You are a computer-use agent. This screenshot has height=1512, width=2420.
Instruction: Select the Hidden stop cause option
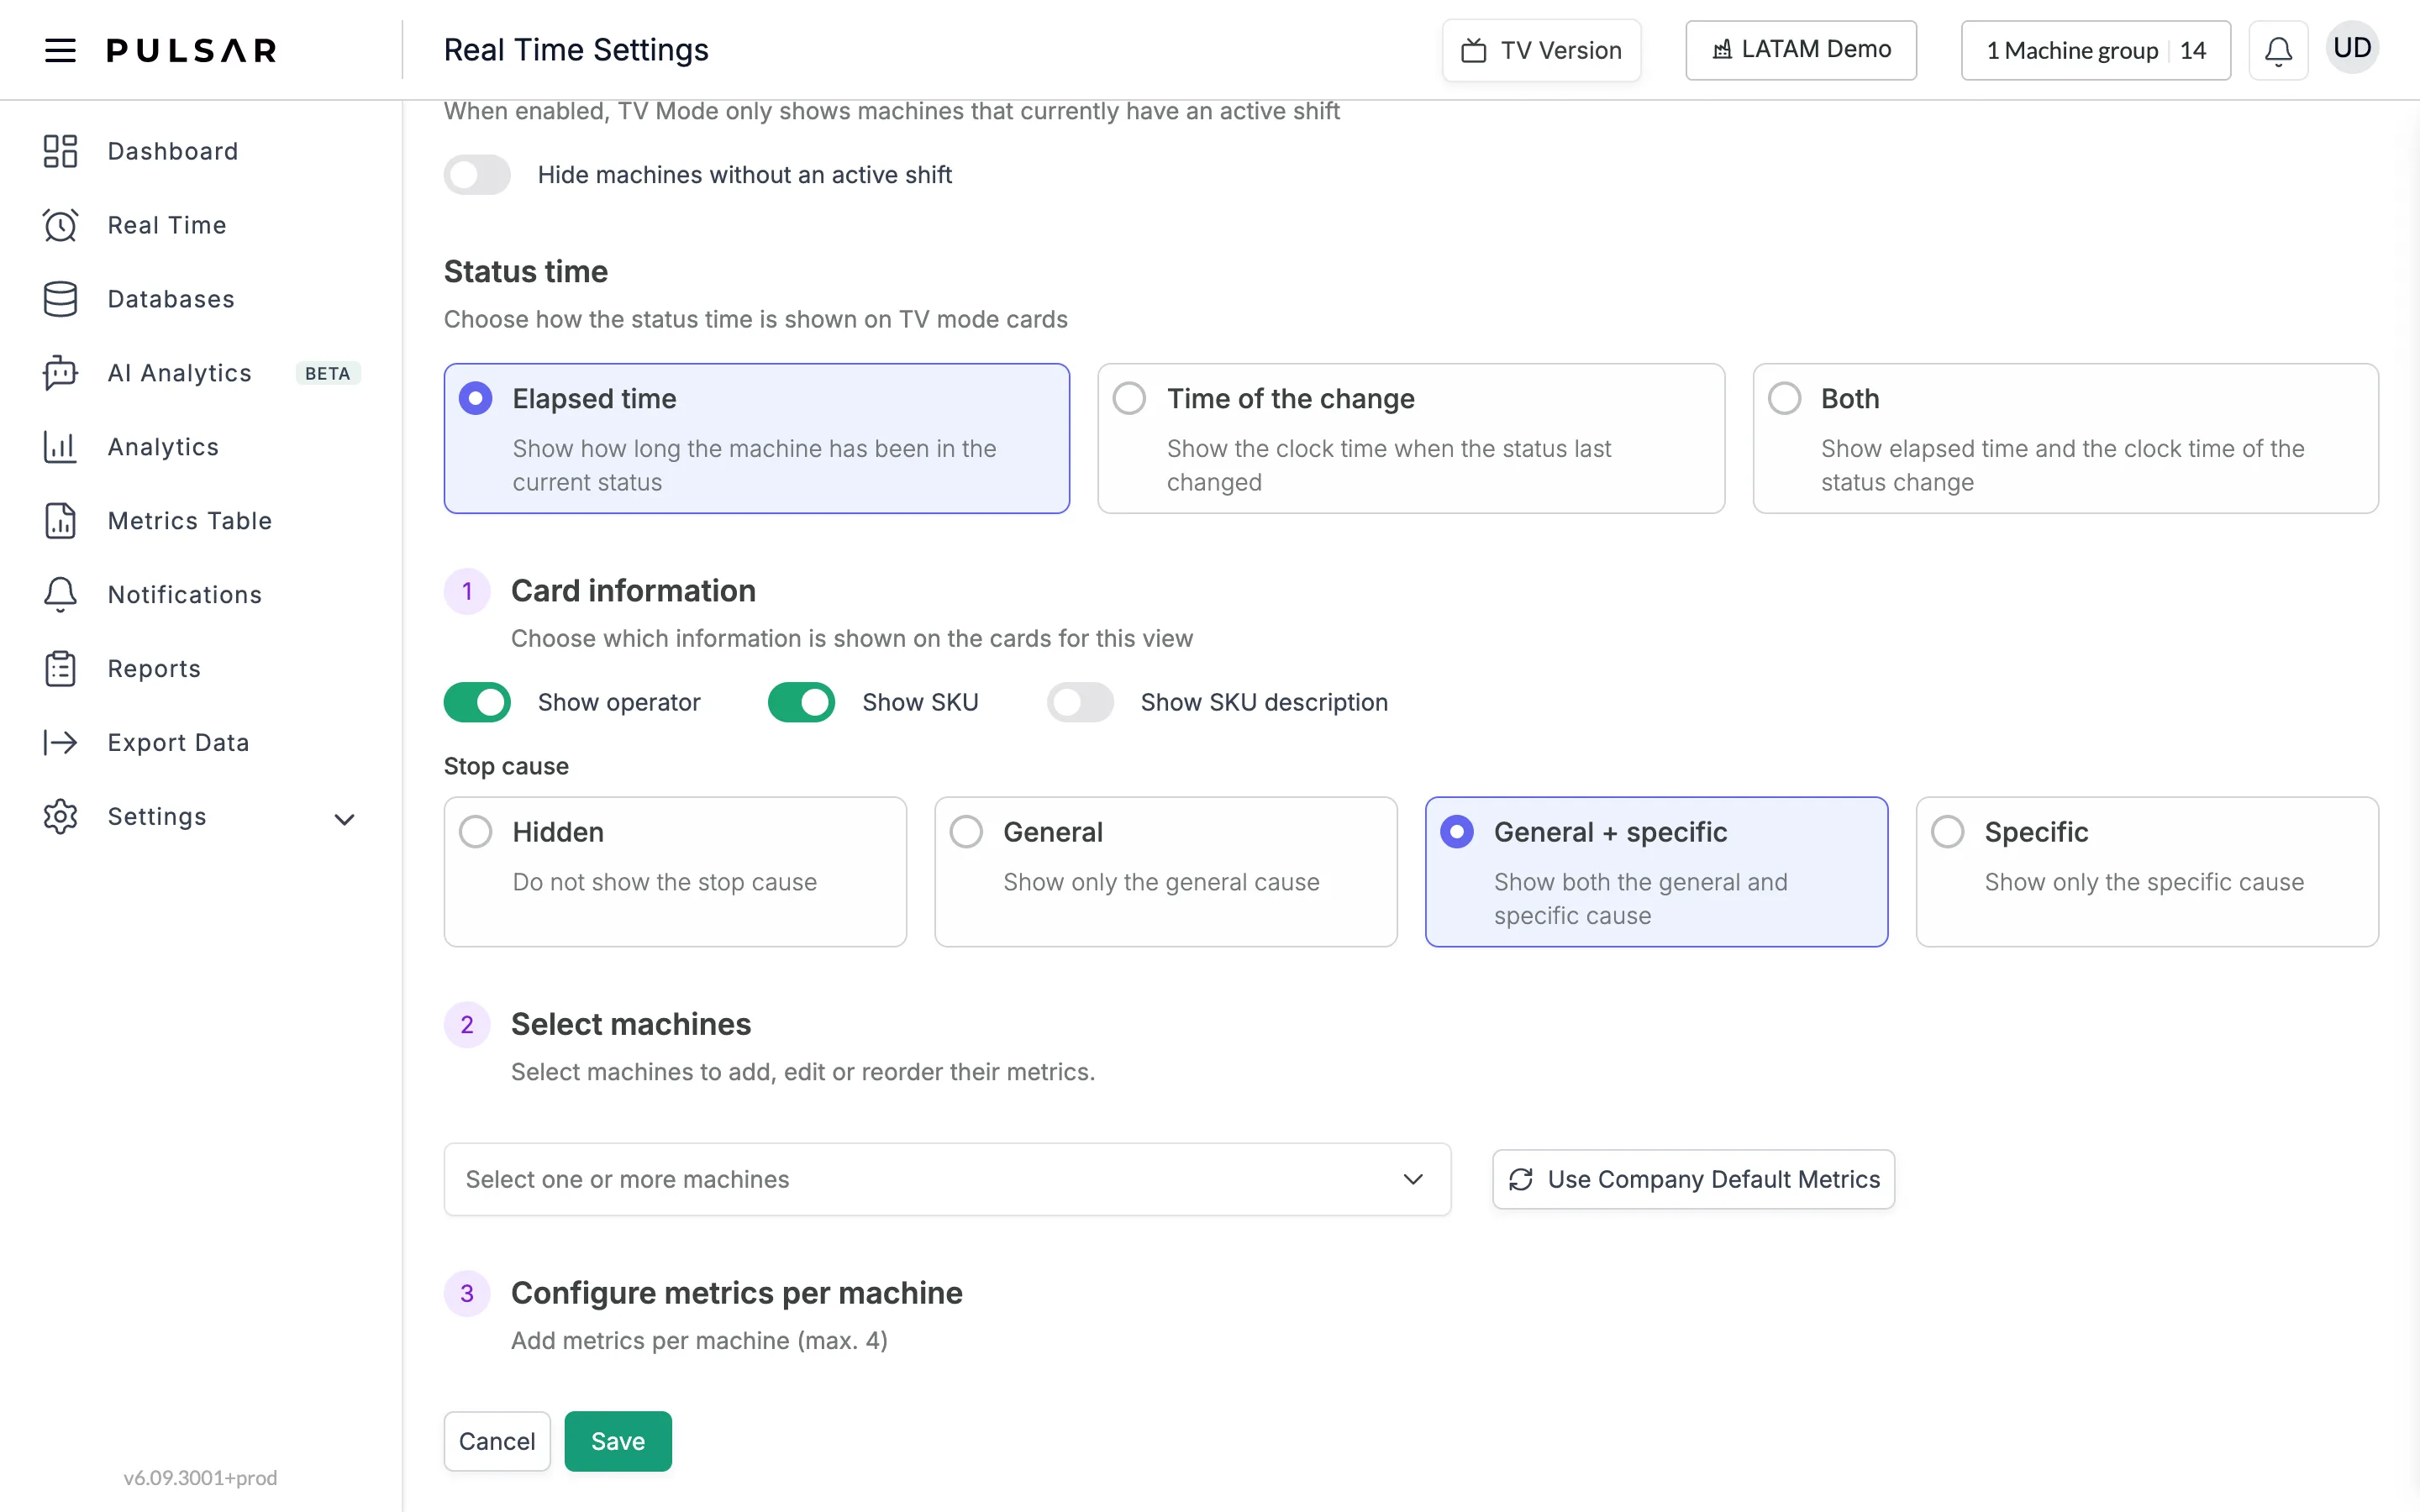pyautogui.click(x=675, y=871)
